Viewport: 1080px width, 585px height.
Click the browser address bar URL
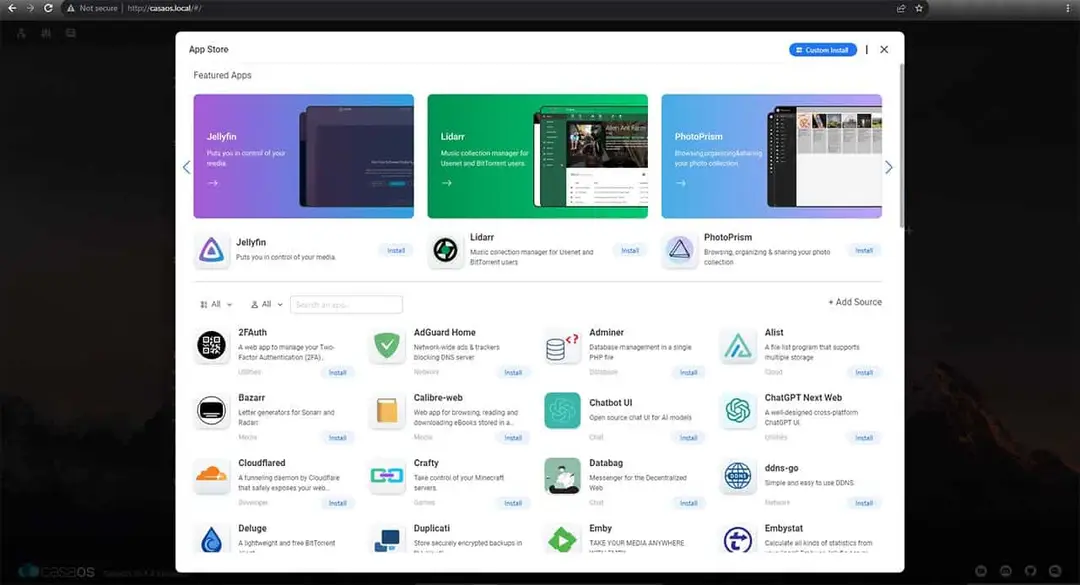click(x=165, y=8)
